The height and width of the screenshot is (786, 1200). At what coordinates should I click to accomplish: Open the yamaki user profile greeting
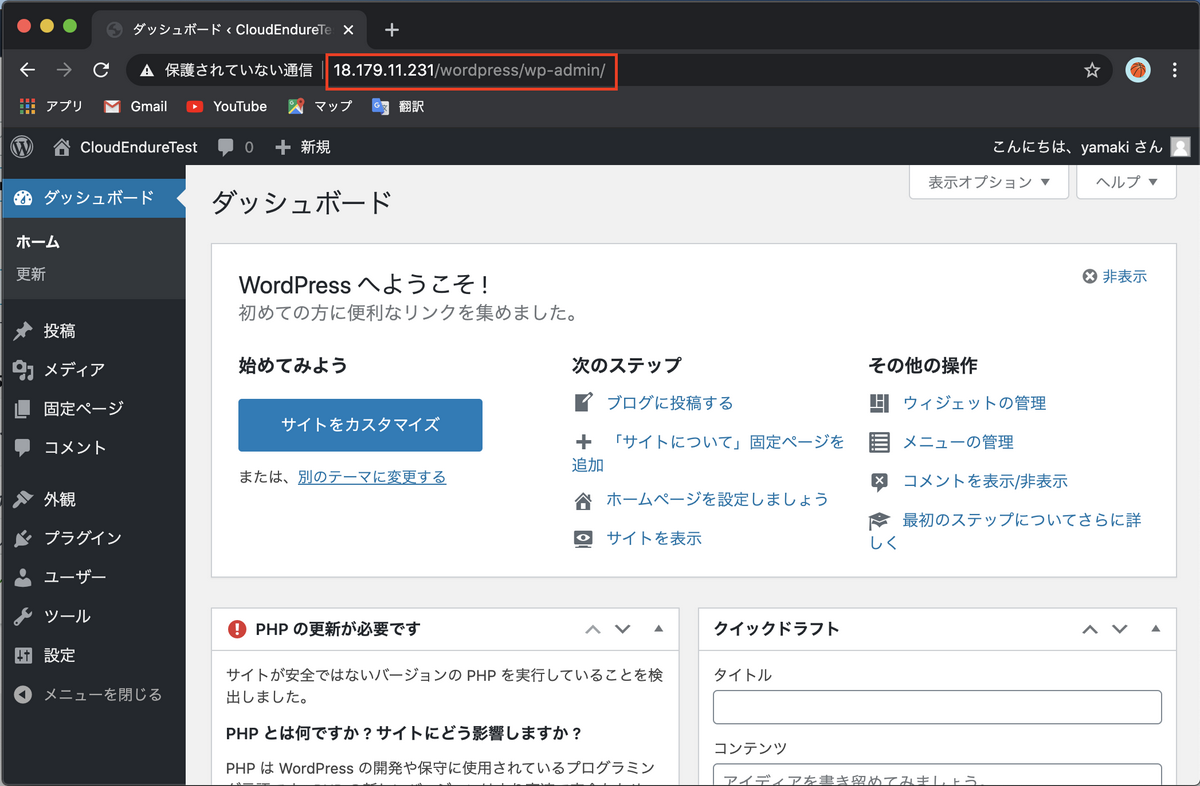coord(1077,147)
